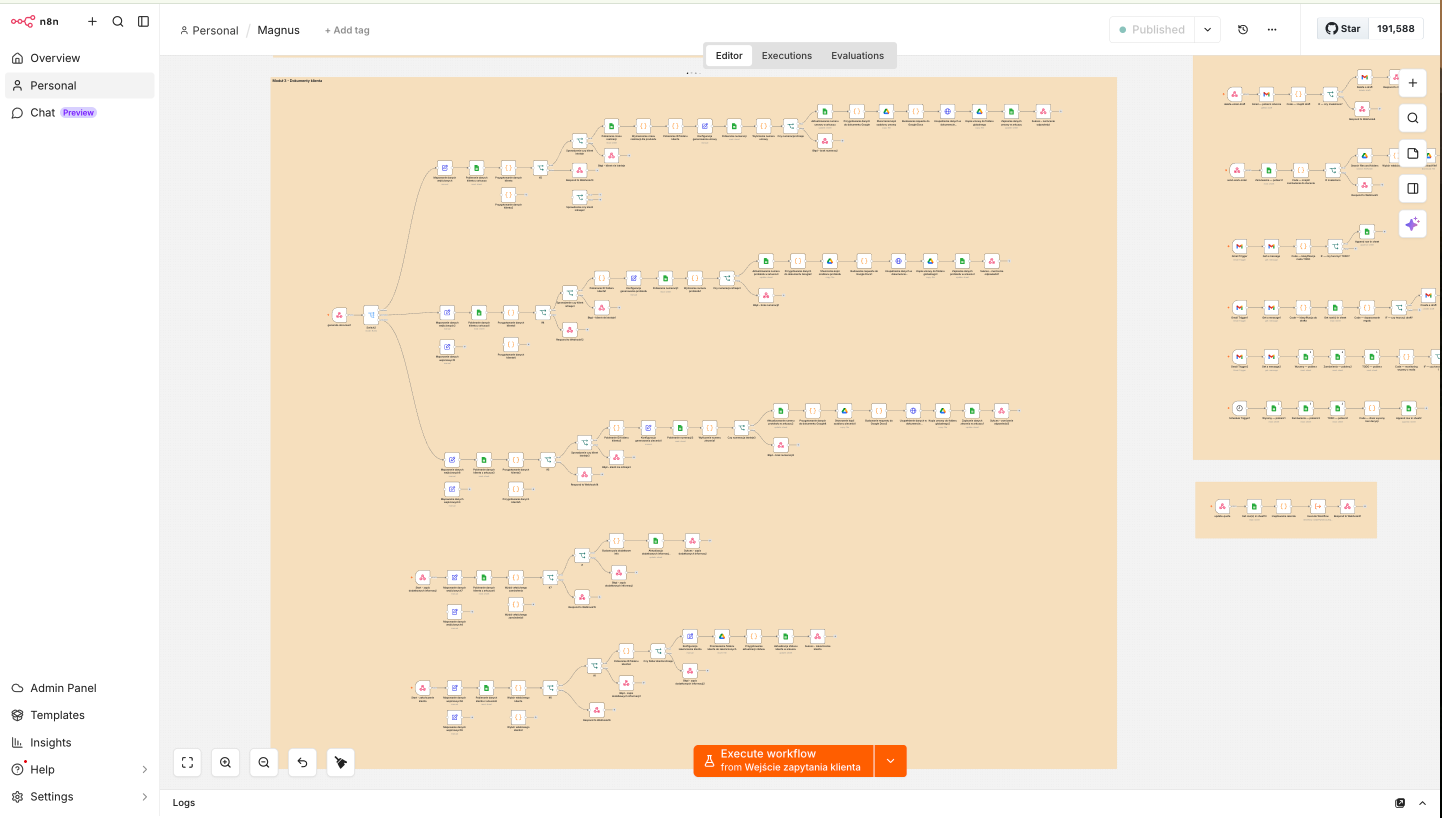Open the Admin Panel

[80, 688]
